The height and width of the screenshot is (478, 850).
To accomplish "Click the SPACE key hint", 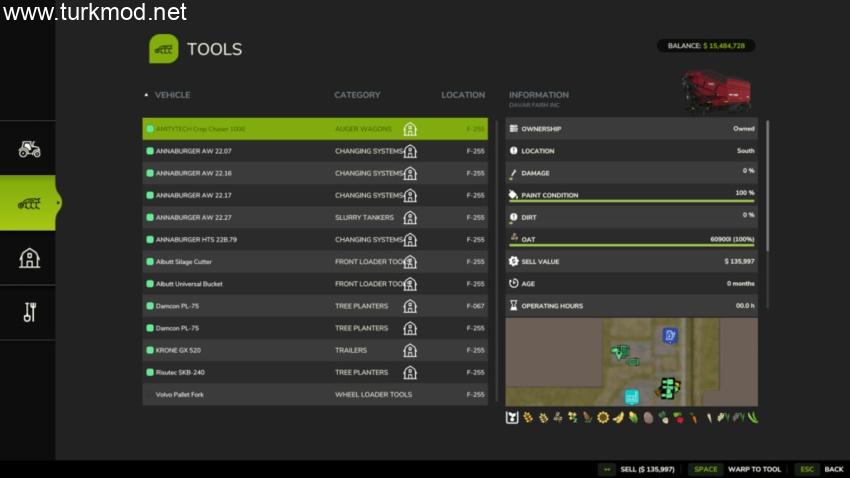I will click(x=705, y=469).
